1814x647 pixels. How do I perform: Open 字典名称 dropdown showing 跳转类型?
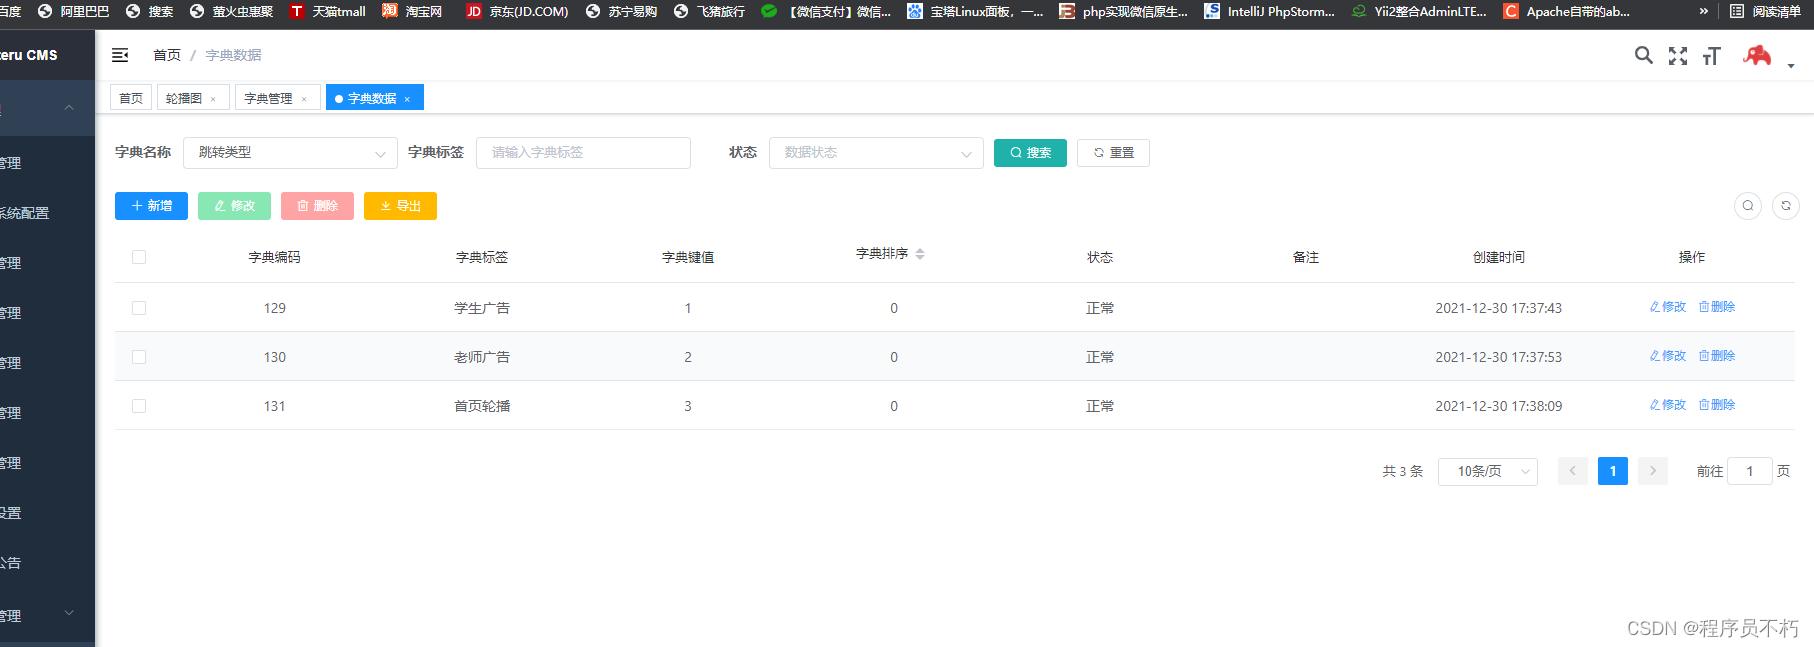[290, 153]
